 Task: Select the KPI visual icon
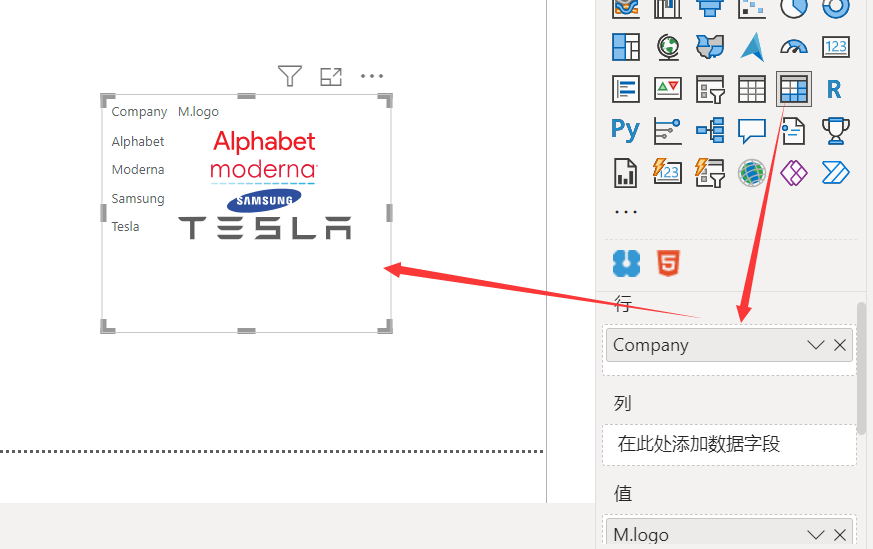[668, 89]
